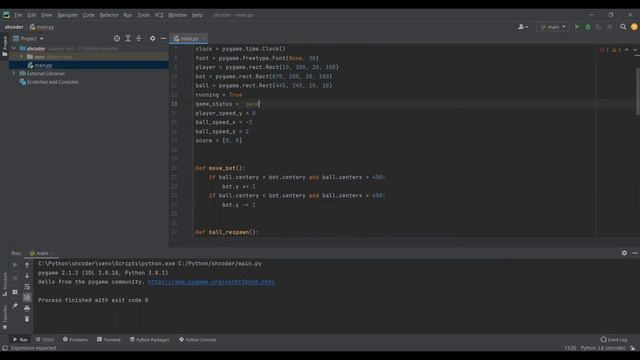Open the File menu
This screenshot has height=360, width=640.
[18, 15]
